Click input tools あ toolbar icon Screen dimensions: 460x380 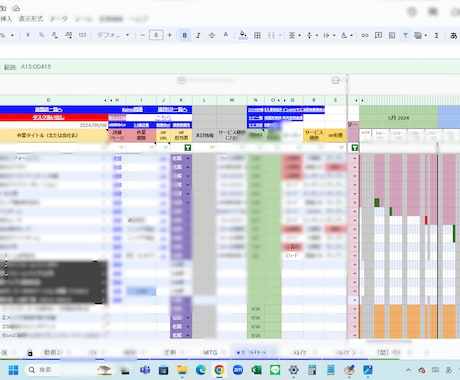453,35
